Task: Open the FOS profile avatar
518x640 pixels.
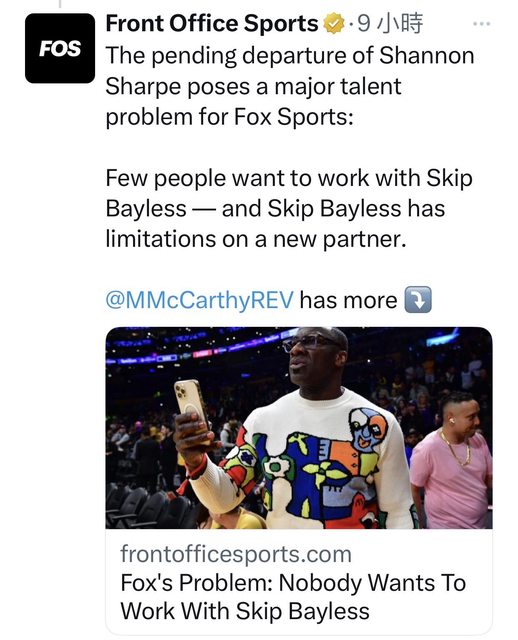Action: pyautogui.click(x=60, y=48)
